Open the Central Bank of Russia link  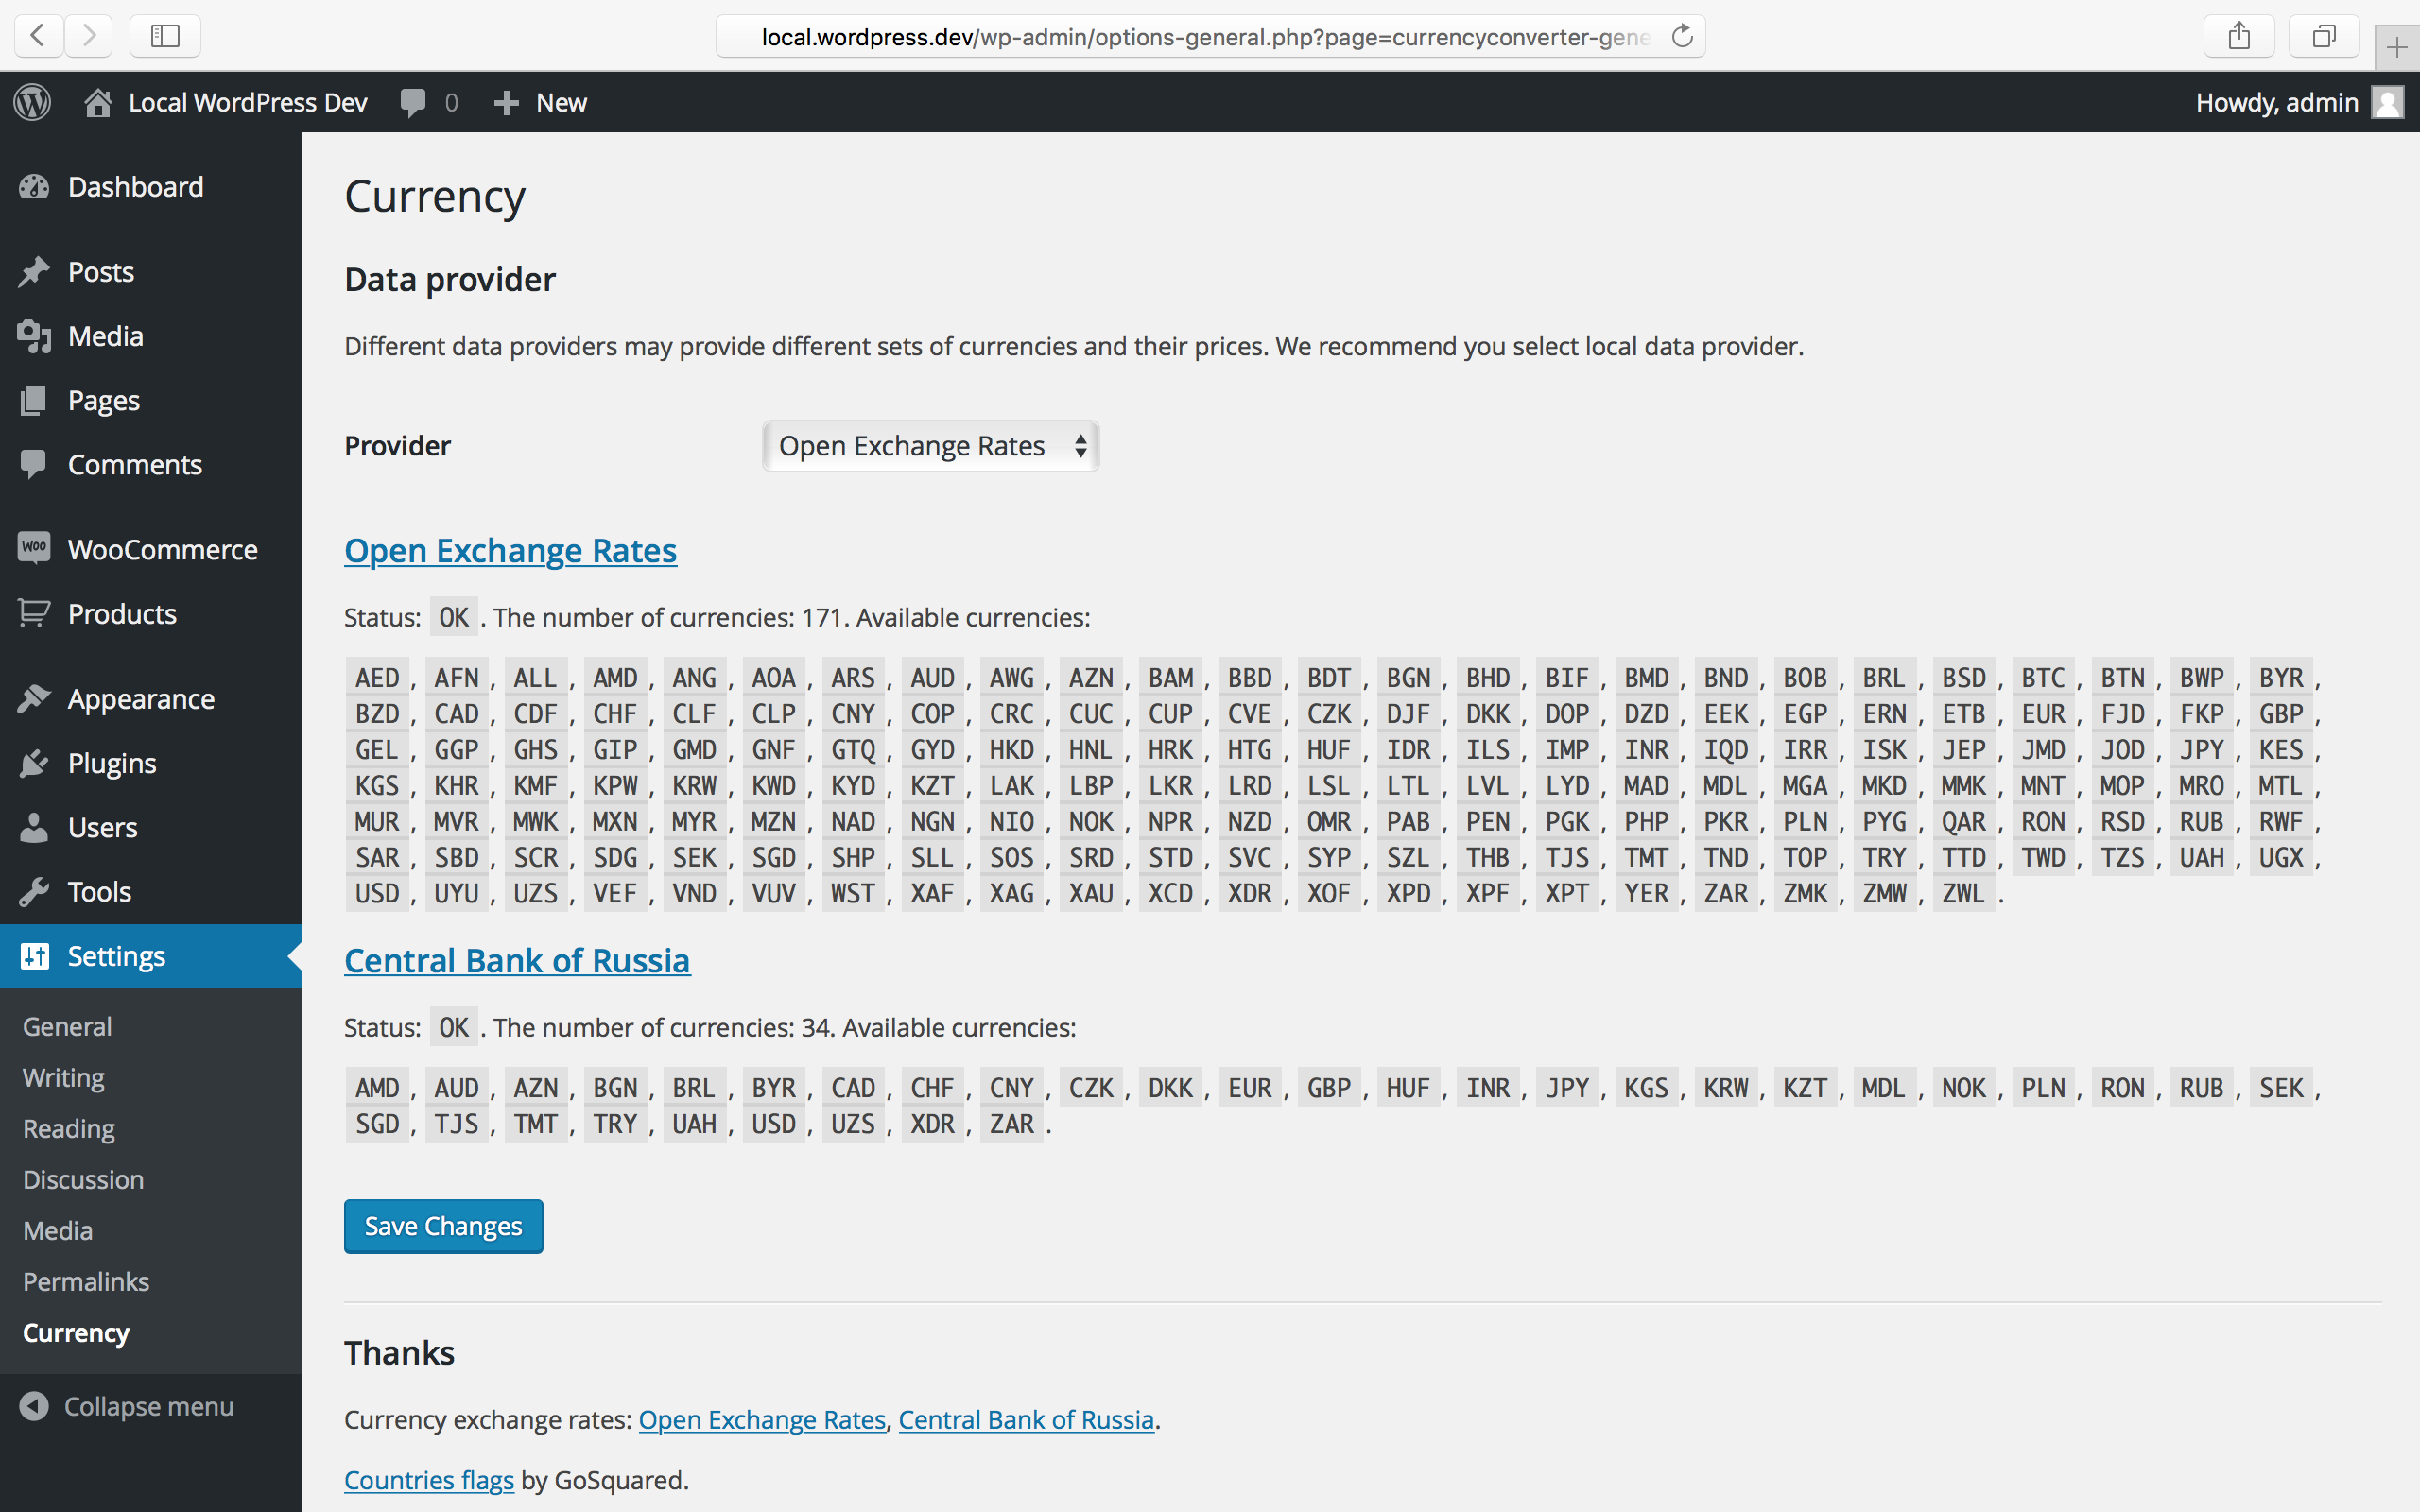pyautogui.click(x=517, y=960)
